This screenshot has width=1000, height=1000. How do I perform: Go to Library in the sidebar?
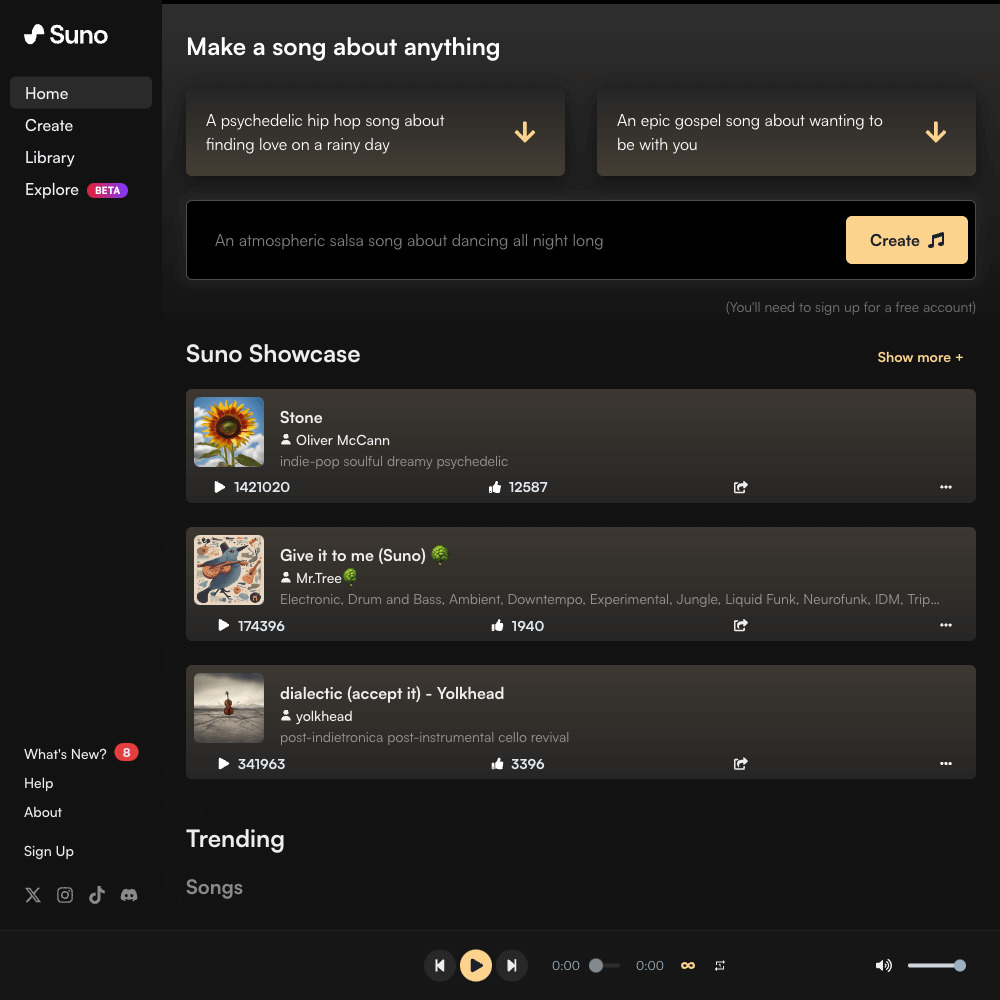point(50,158)
